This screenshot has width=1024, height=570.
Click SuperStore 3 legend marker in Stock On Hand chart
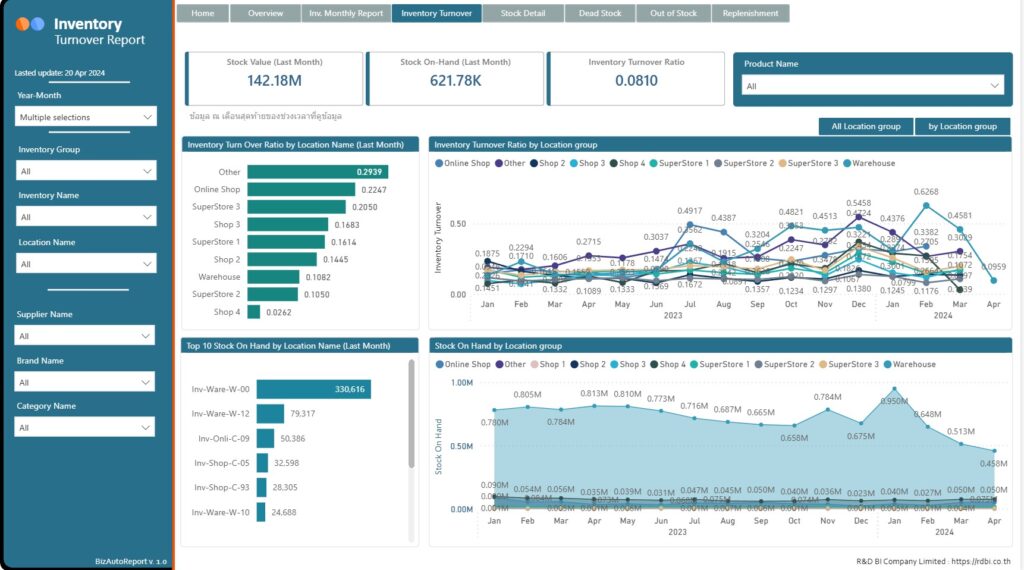[x=823, y=365]
